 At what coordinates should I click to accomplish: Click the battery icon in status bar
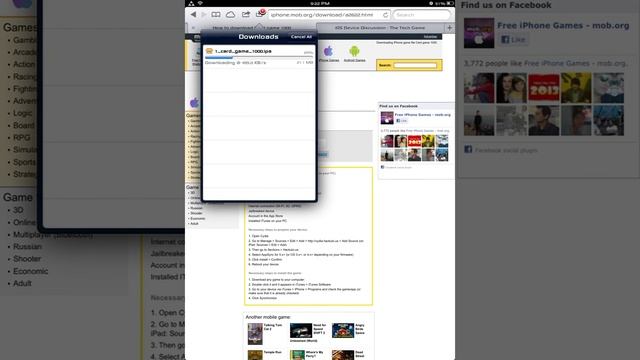[449, 3]
